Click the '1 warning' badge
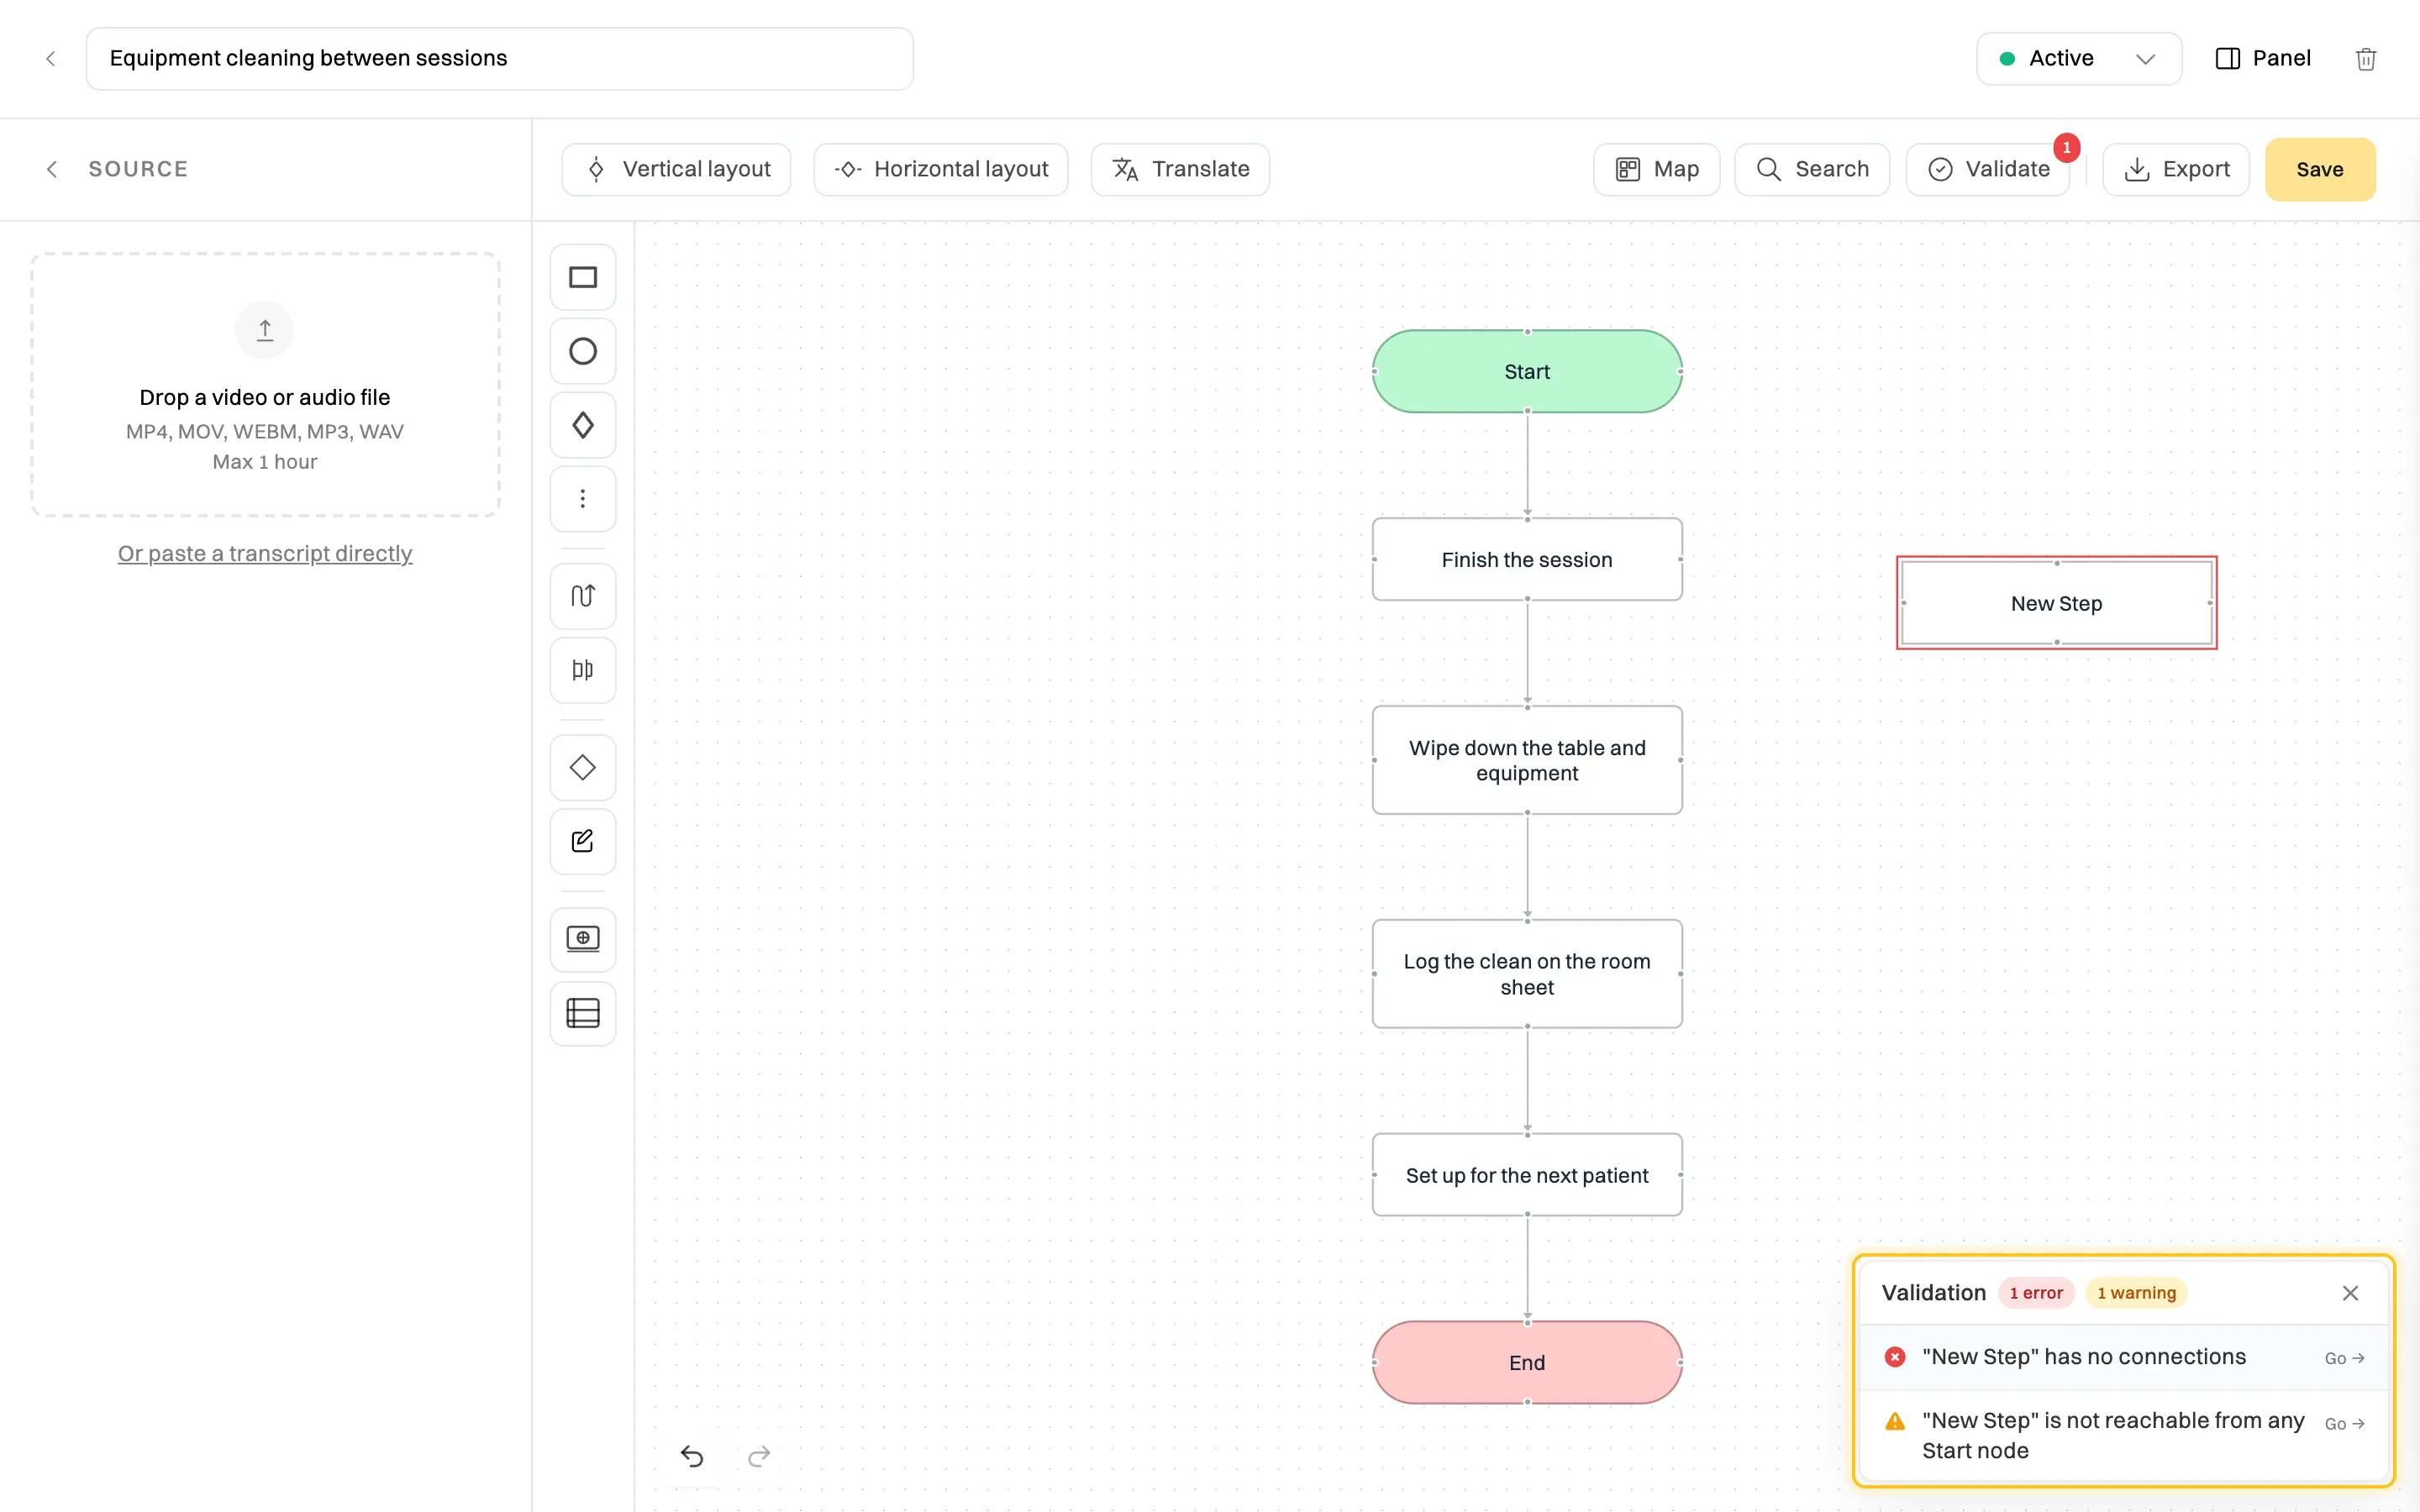 click(x=2136, y=1293)
